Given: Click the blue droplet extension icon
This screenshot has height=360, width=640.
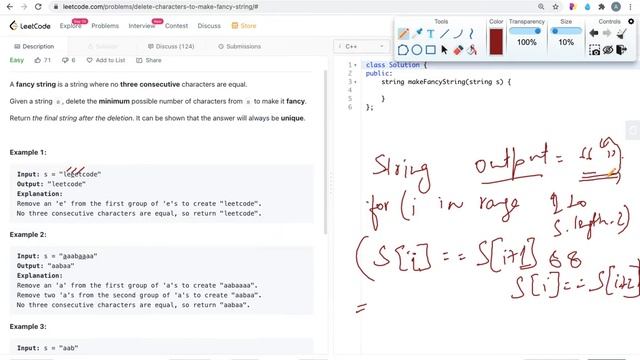Looking at the screenshot, I should tap(587, 7).
